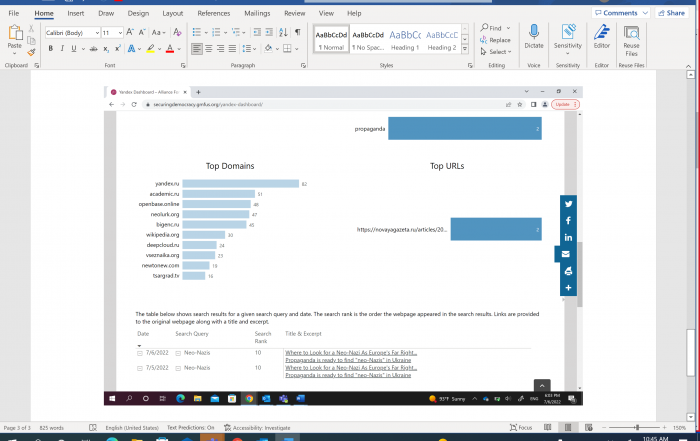Open the Reuse Files pane
Screen dimensions: 700x441
631,40
